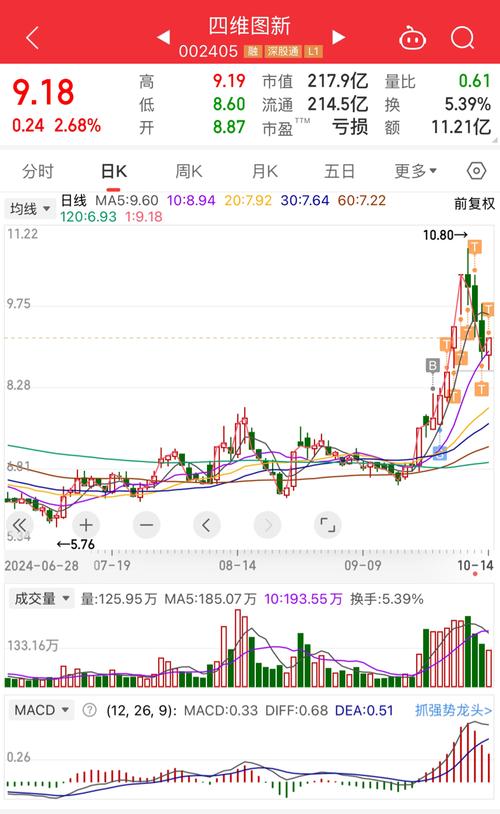Zoom in chart with plus button
The image size is (500, 814).
point(86,525)
